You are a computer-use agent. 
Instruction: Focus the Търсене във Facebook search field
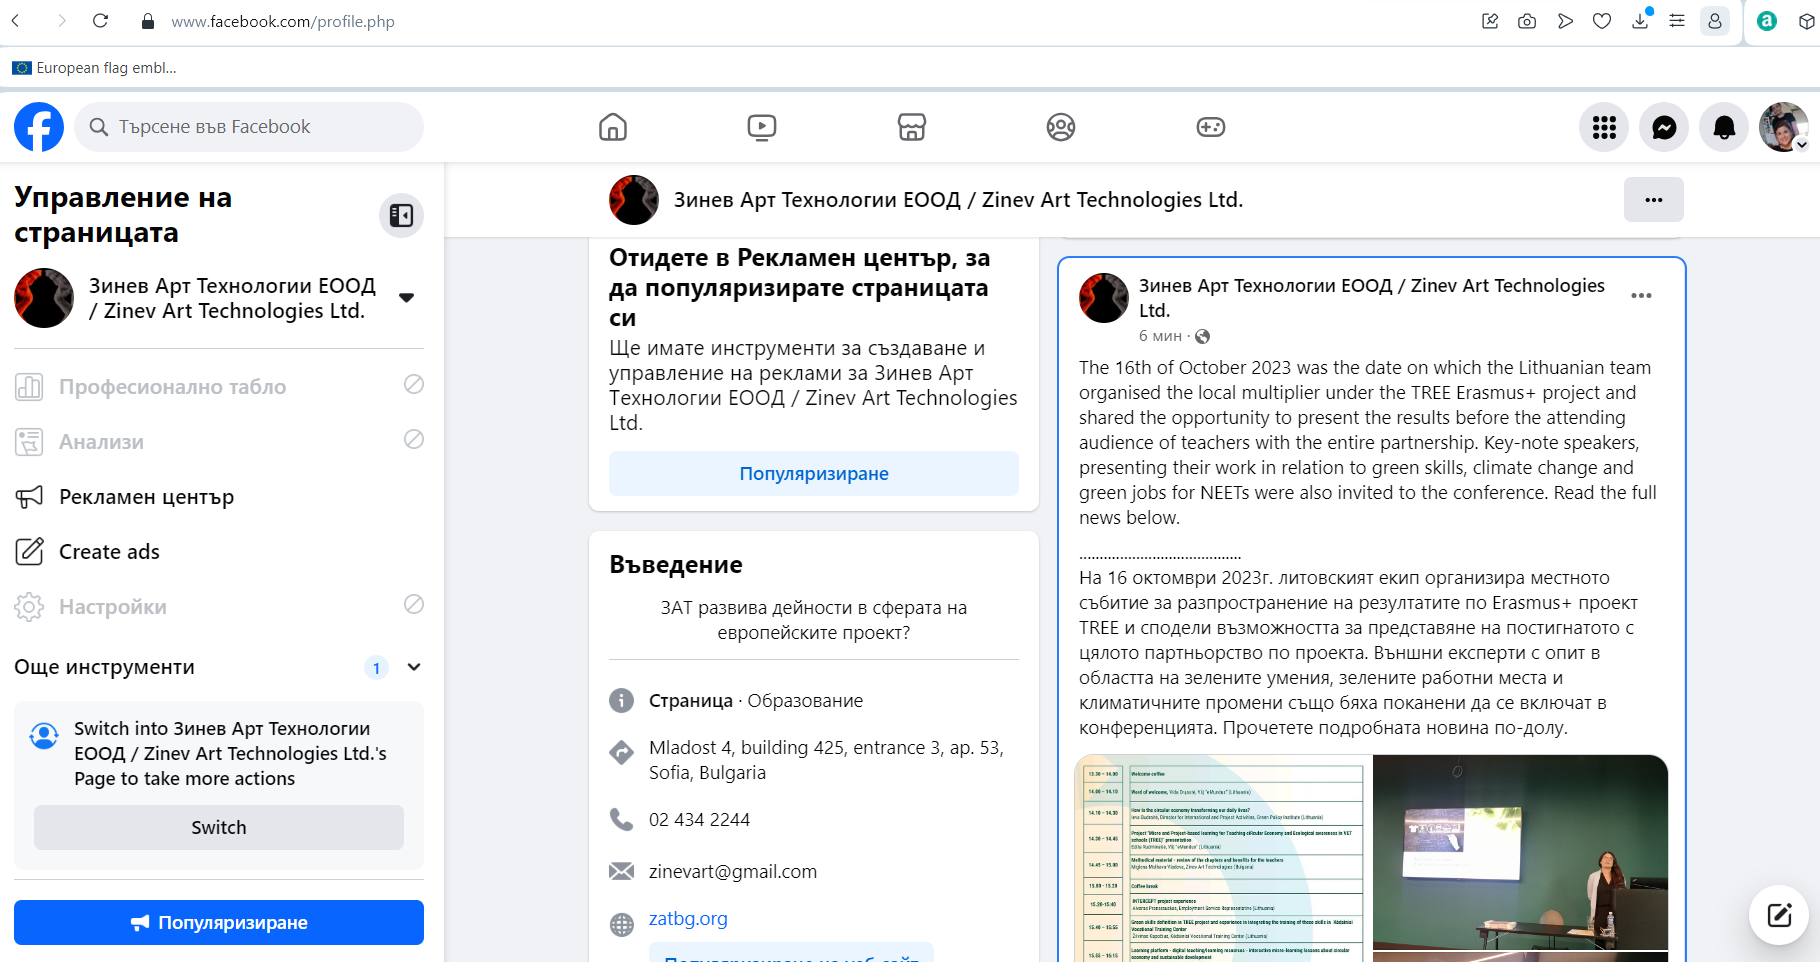coord(249,127)
